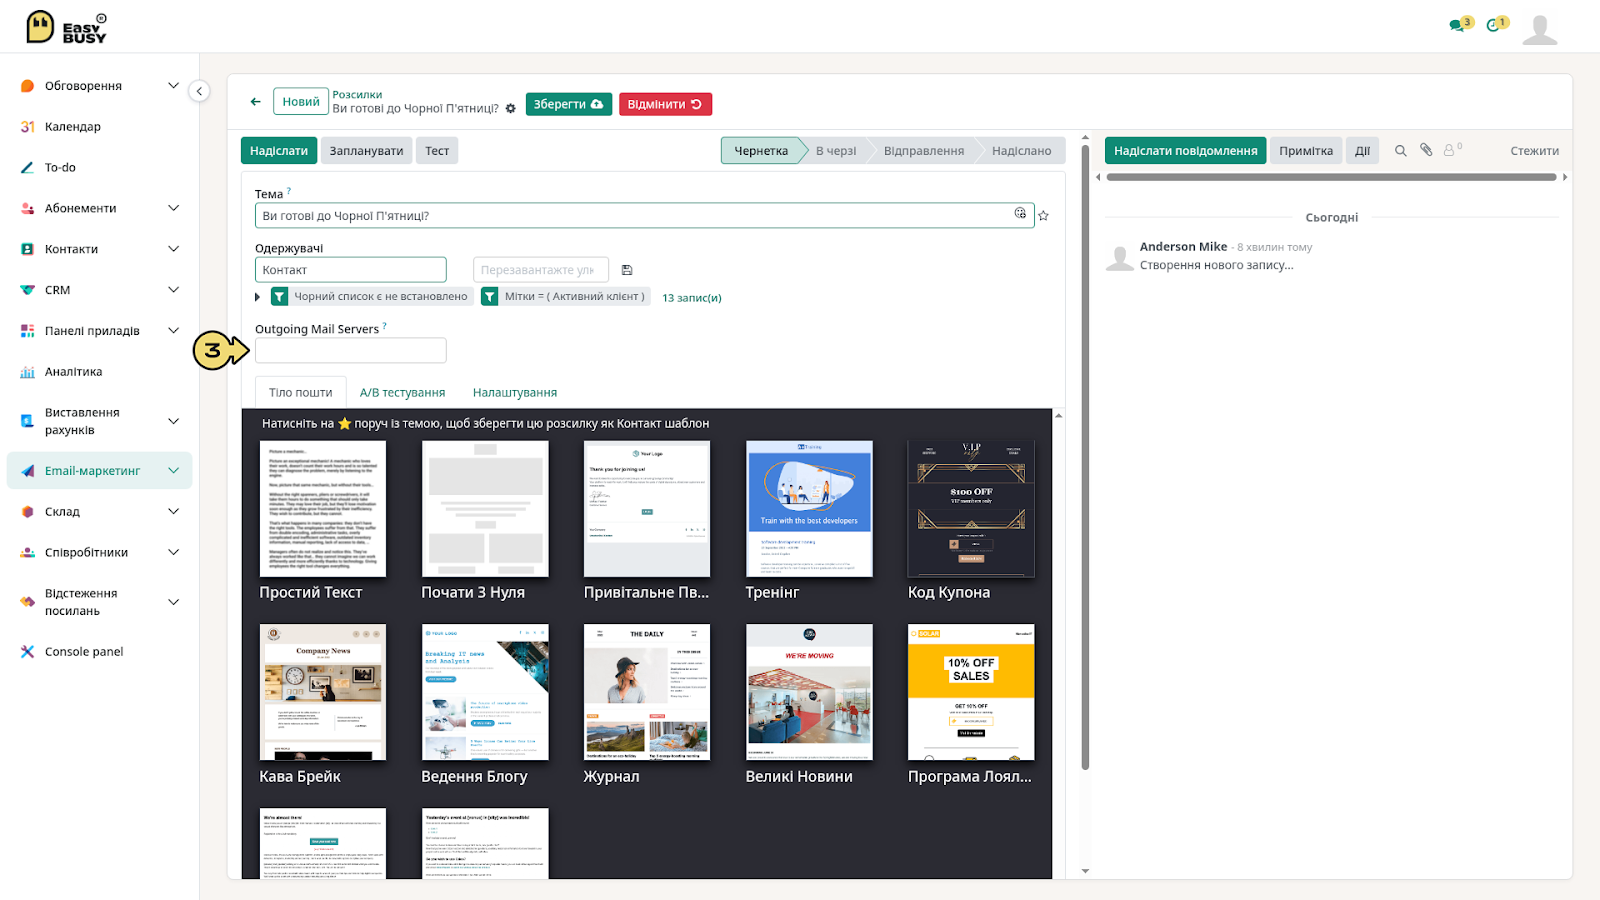
Task: Open activities clock icon in header
Action: click(x=1493, y=25)
